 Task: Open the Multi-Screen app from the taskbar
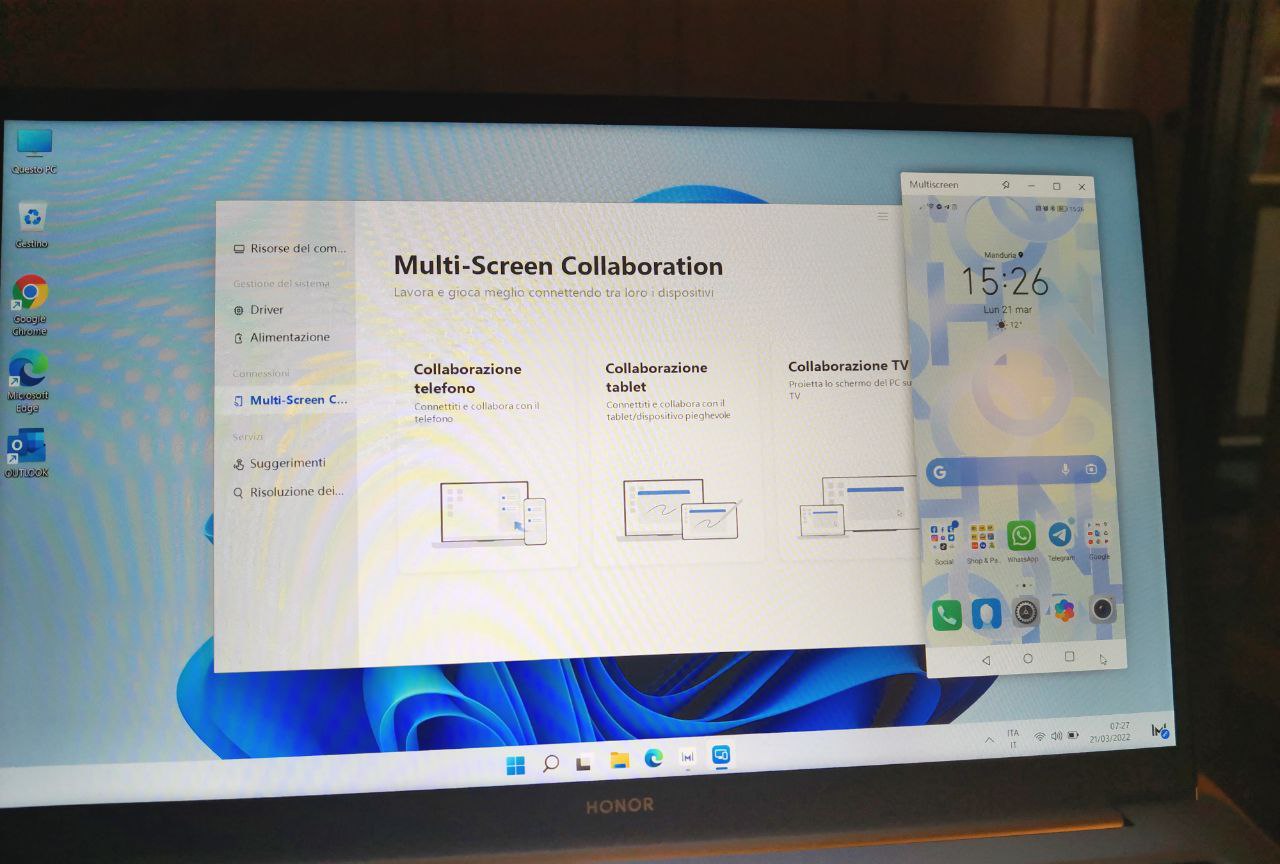719,758
